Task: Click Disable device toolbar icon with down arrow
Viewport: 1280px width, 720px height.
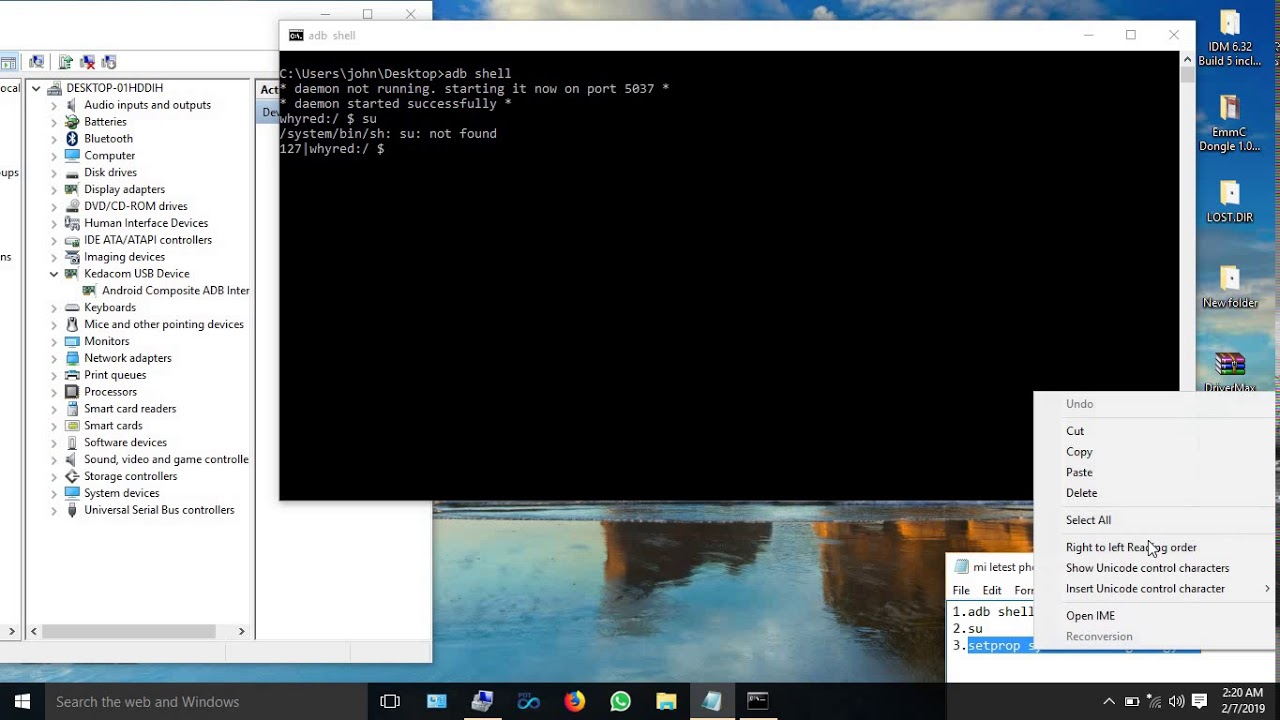Action: tap(109, 62)
